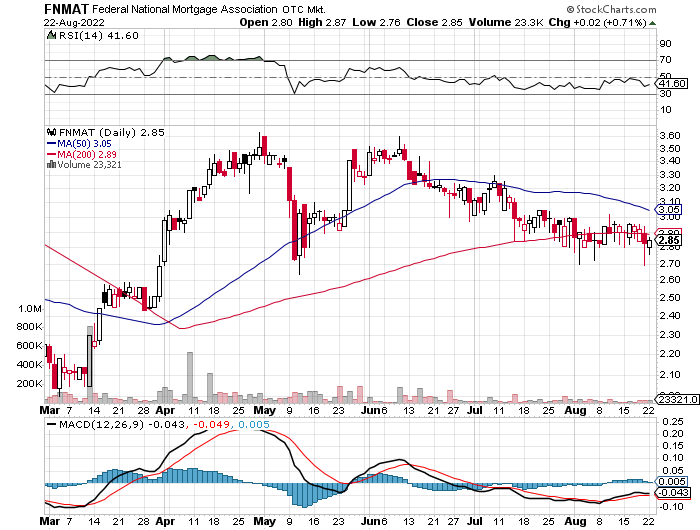Click the 0.20 MACD axis label
This screenshot has width=700, height=530.
[673, 434]
